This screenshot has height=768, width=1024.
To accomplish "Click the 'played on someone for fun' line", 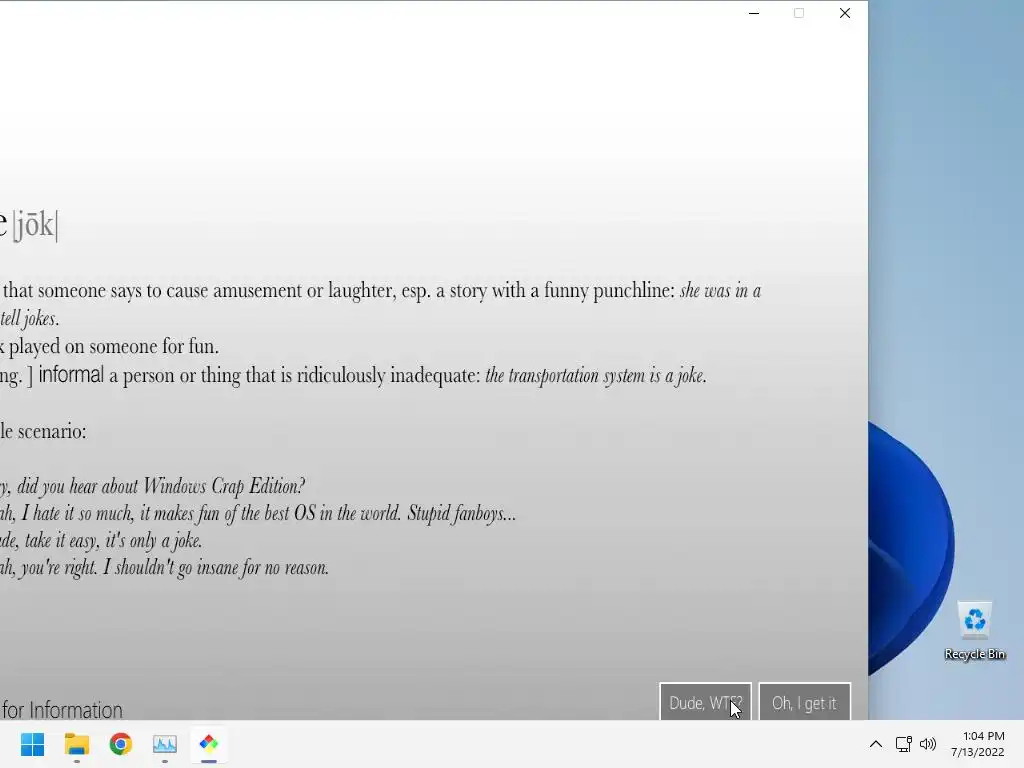I will pyautogui.click(x=108, y=346).
